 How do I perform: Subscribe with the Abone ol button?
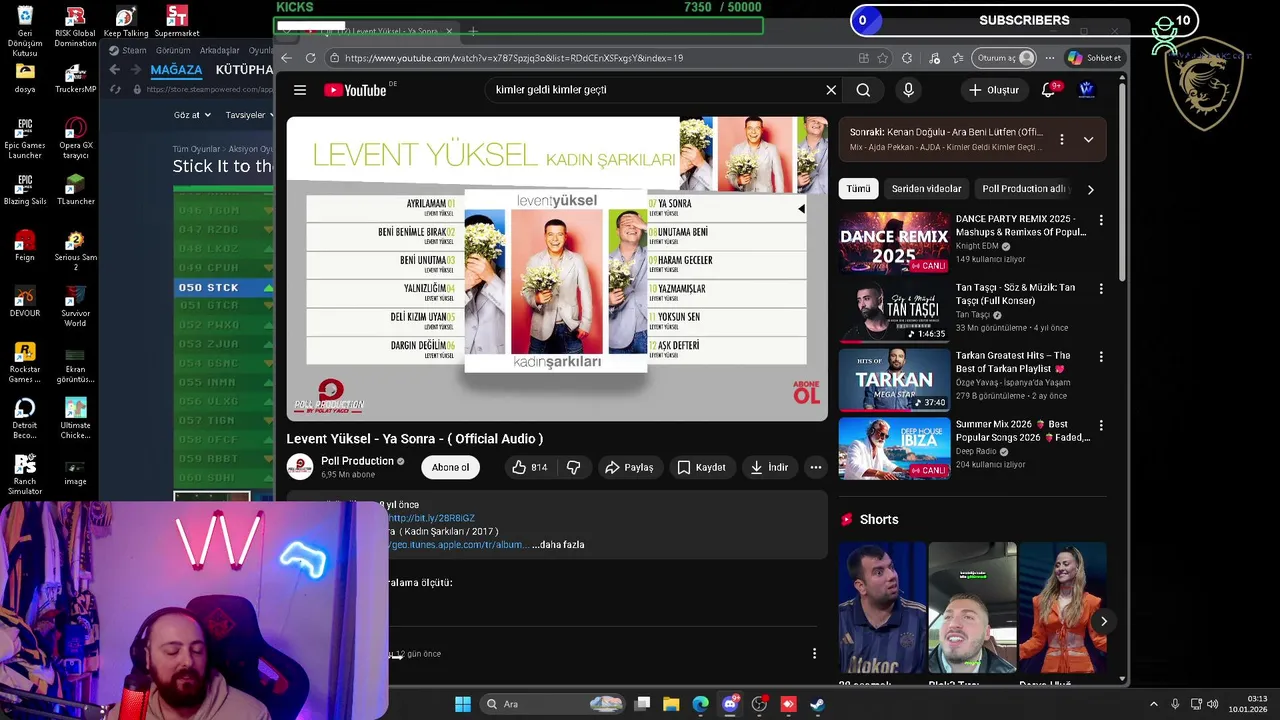pyautogui.click(x=450, y=467)
